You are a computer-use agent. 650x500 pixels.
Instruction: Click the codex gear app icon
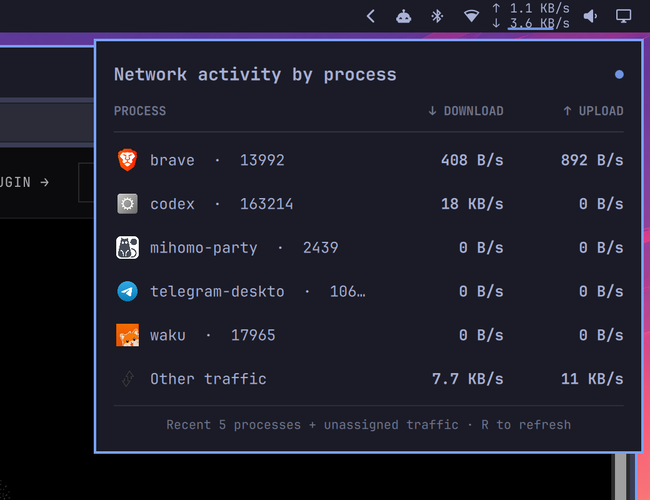(x=127, y=204)
